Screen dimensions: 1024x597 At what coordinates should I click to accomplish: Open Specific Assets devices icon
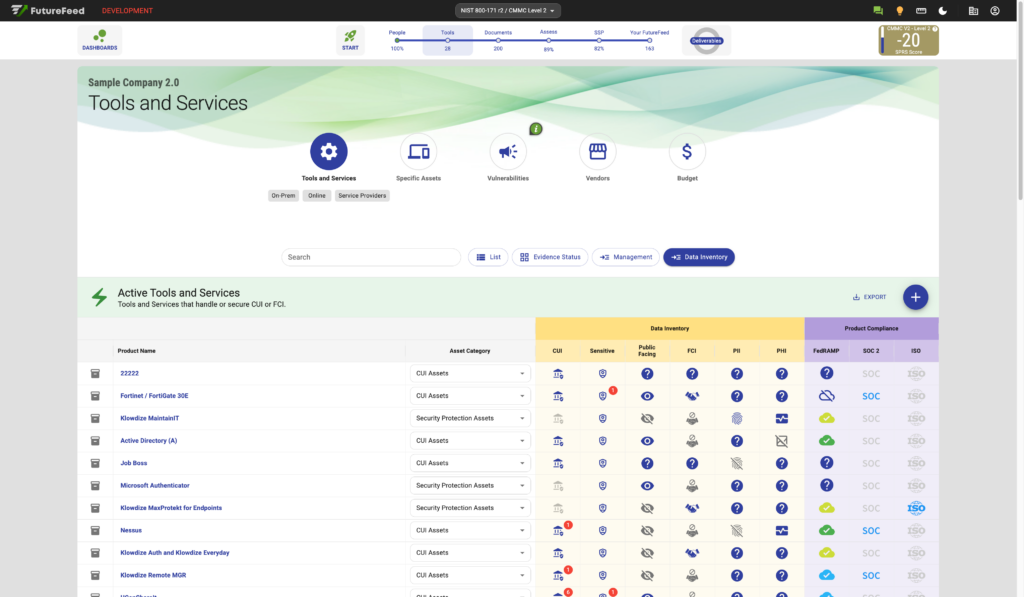(x=419, y=152)
